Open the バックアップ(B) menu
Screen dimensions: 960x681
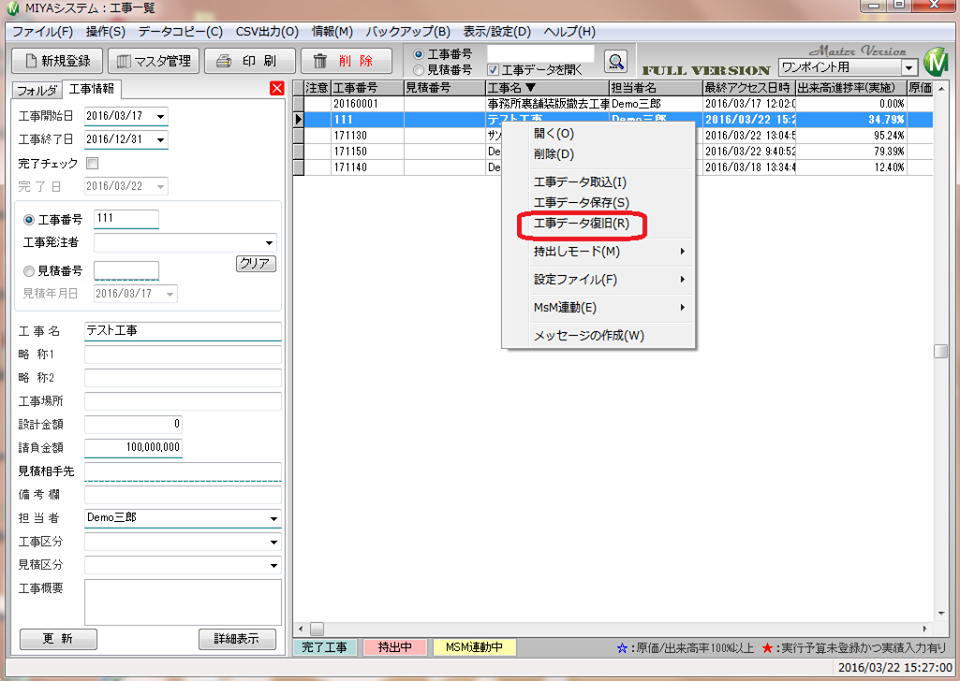408,31
